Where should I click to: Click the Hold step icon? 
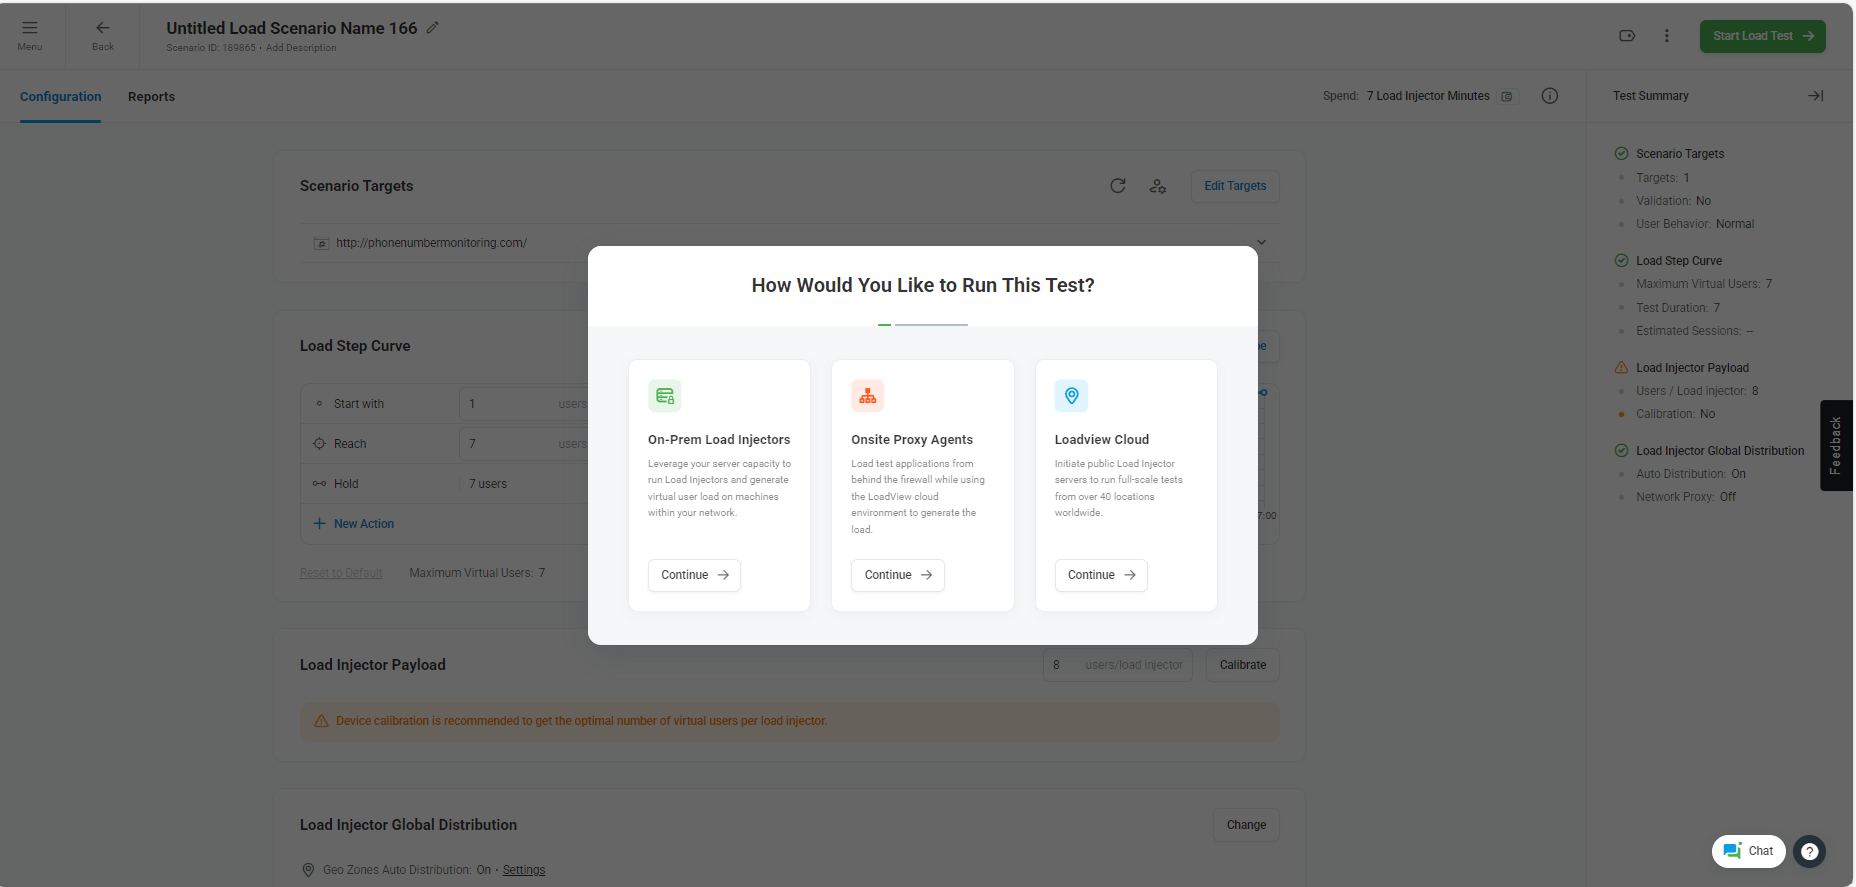(319, 484)
